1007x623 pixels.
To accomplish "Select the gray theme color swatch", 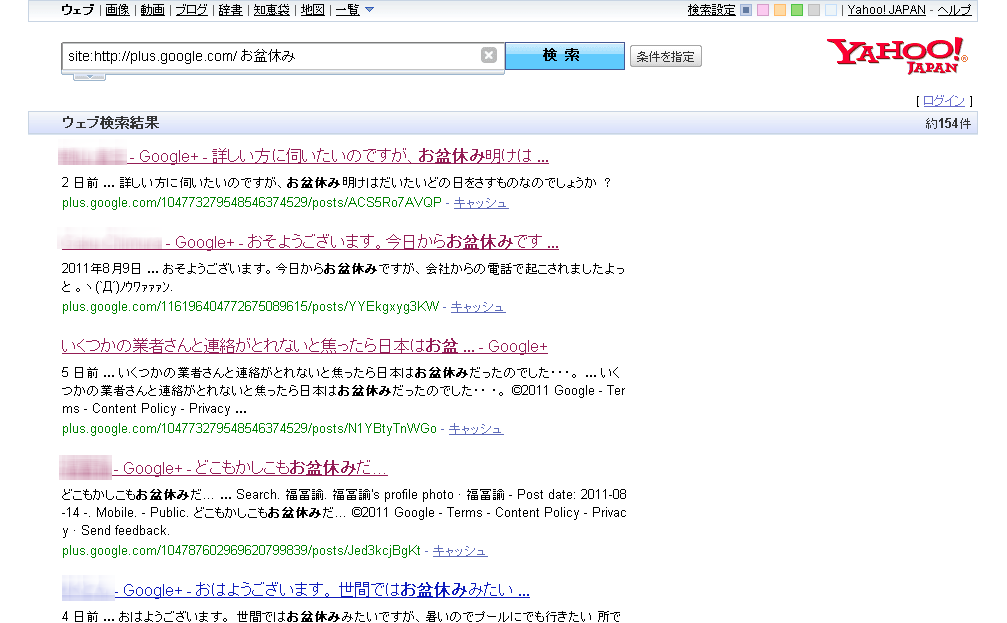I will (x=814, y=10).
